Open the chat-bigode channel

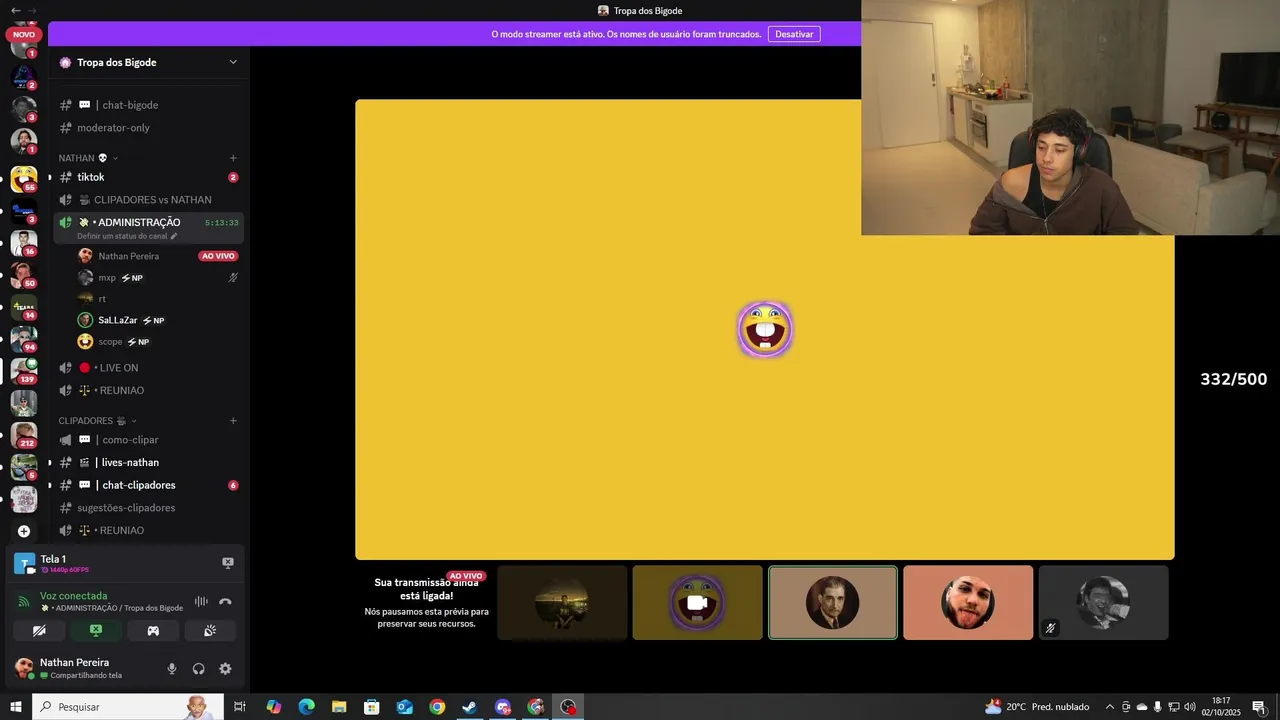(148, 105)
